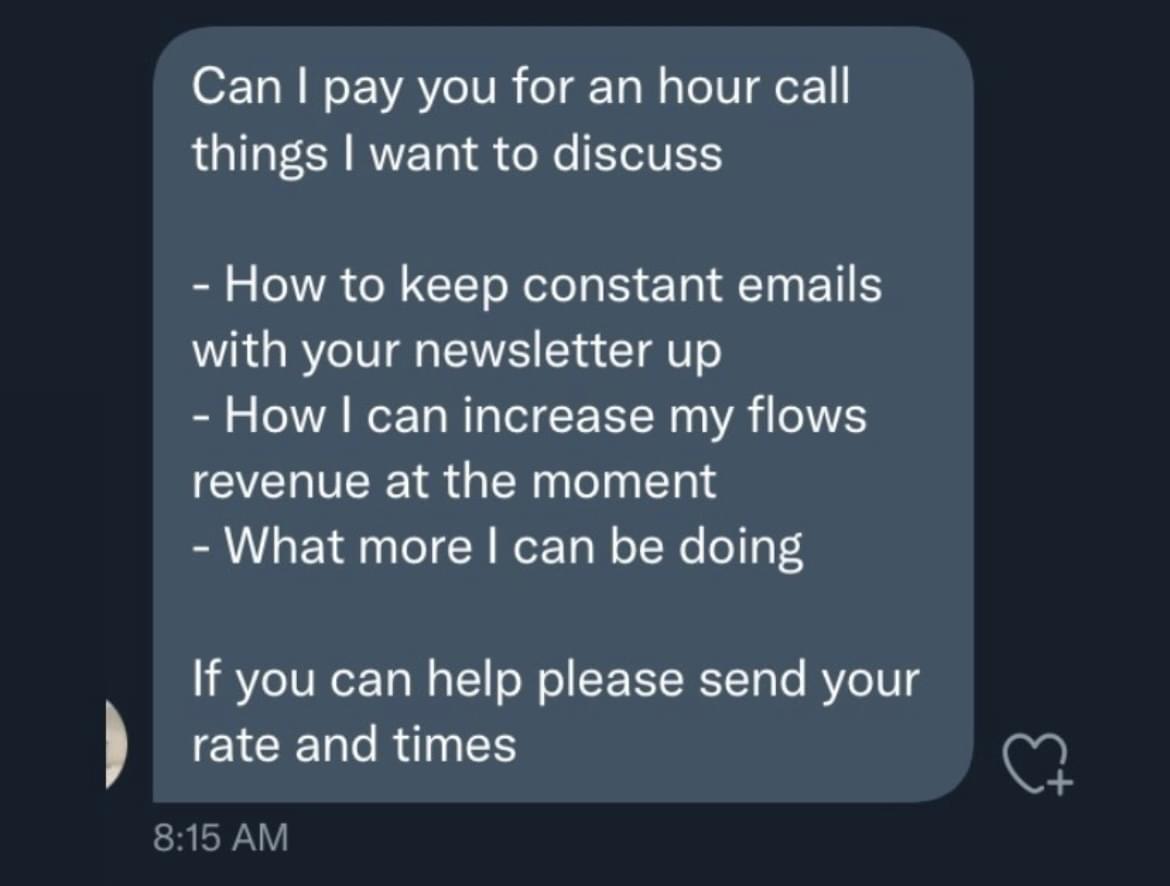Click the line 'If you can help please send your'
Screen dimensions: 1170x886
click(x=556, y=681)
